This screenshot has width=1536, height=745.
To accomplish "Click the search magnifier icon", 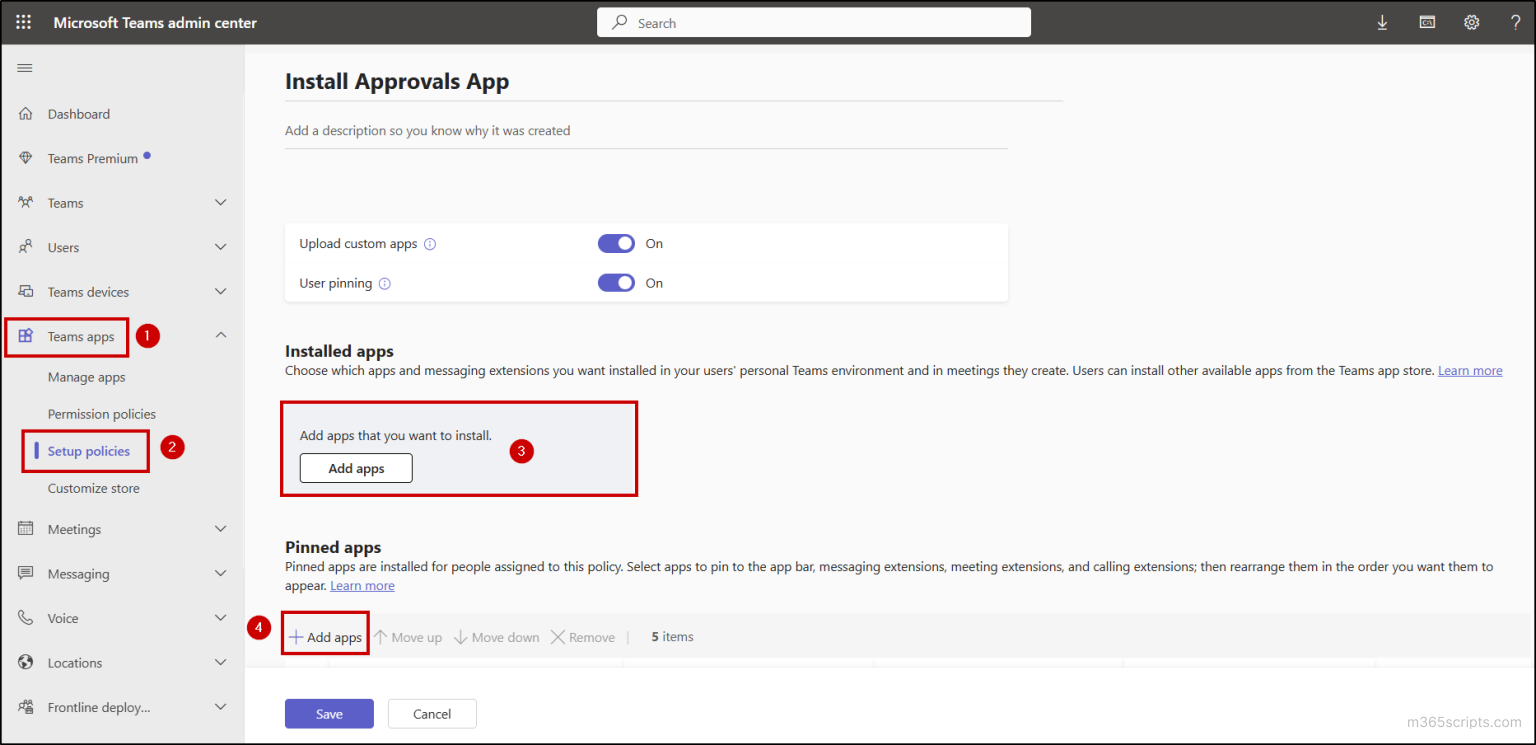I will pos(620,22).
